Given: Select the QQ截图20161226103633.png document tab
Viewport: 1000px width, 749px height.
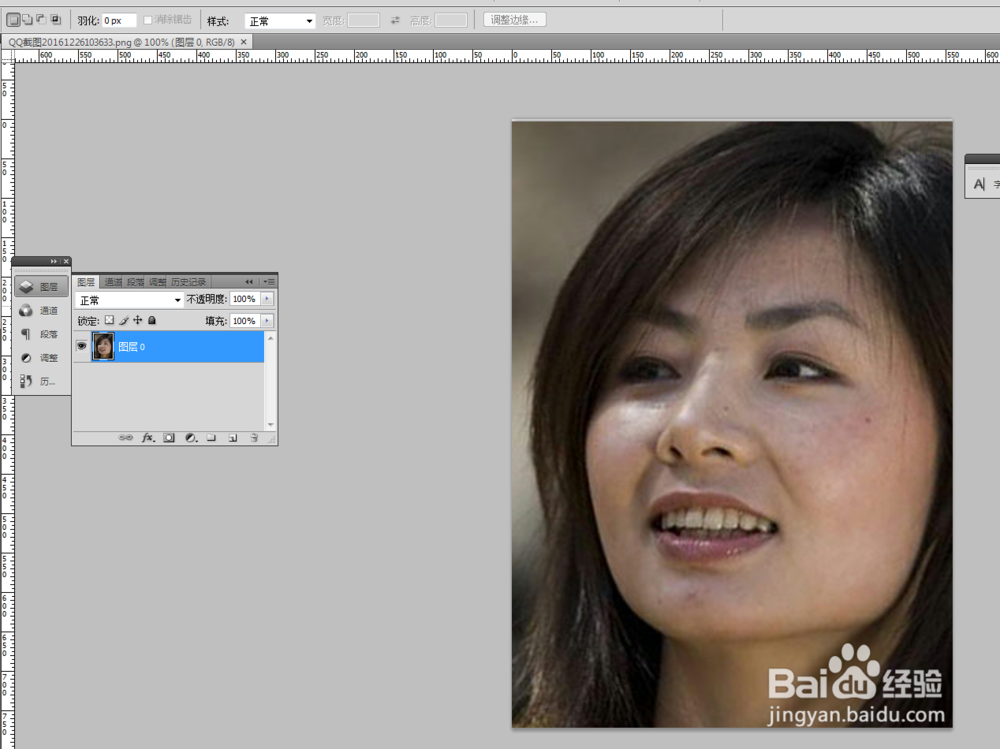Looking at the screenshot, I should pos(121,42).
